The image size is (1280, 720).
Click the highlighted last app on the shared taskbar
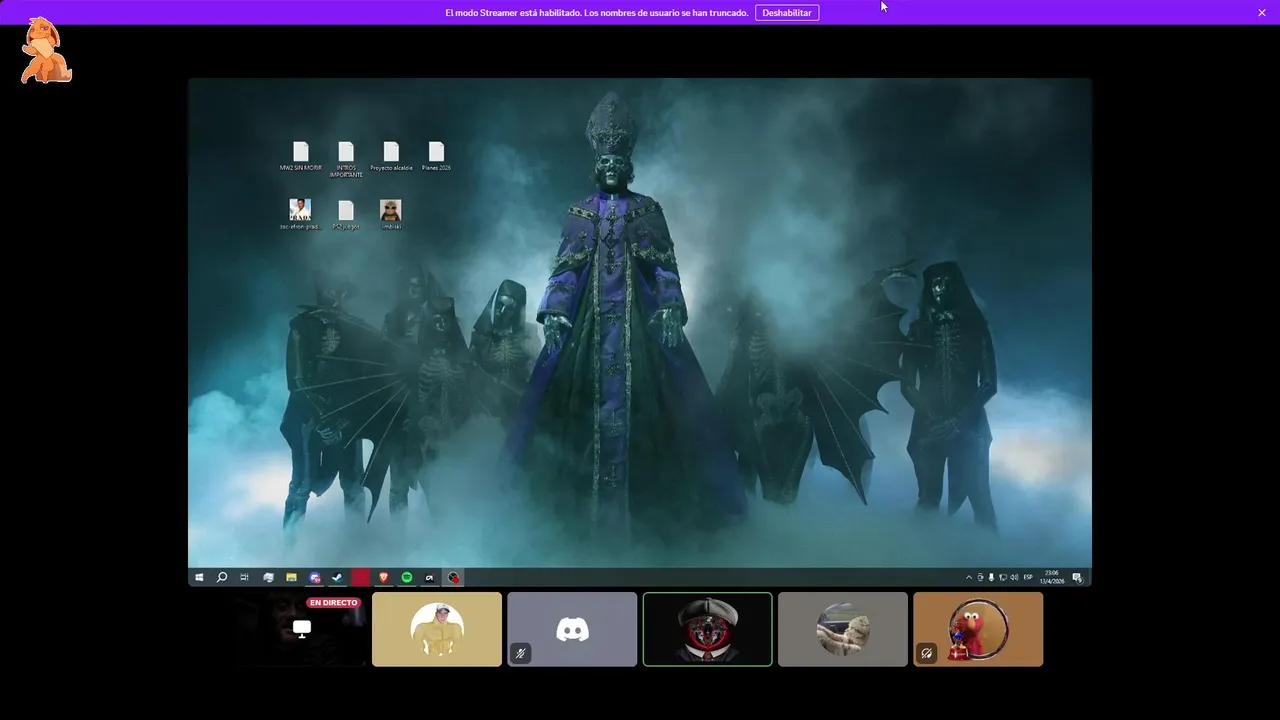(453, 577)
